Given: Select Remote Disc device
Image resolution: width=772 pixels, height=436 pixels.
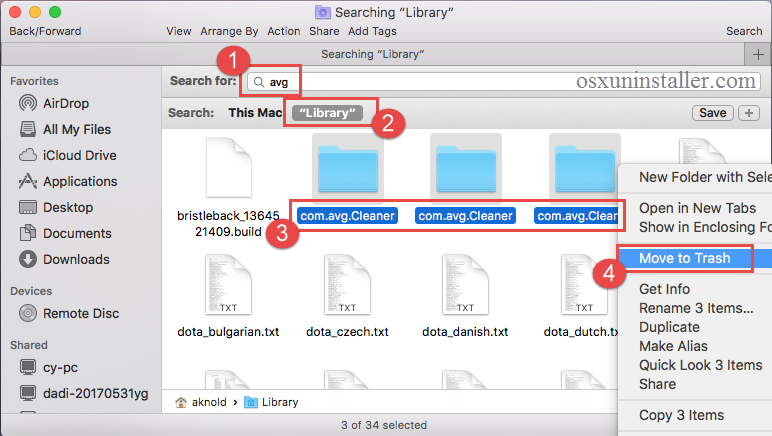Looking at the screenshot, I should coord(69,313).
